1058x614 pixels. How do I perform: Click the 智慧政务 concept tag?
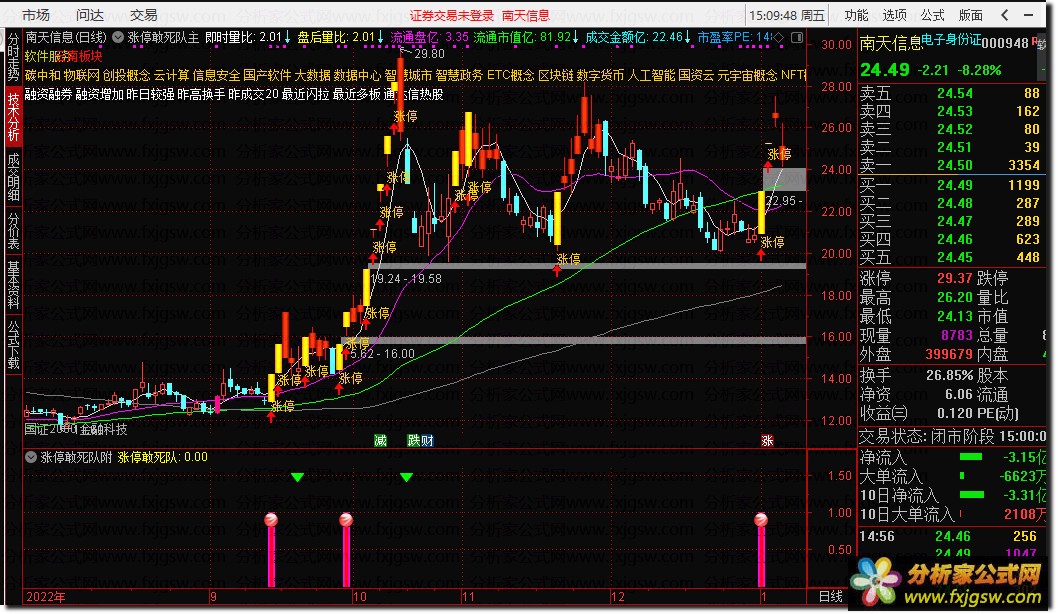(x=460, y=76)
